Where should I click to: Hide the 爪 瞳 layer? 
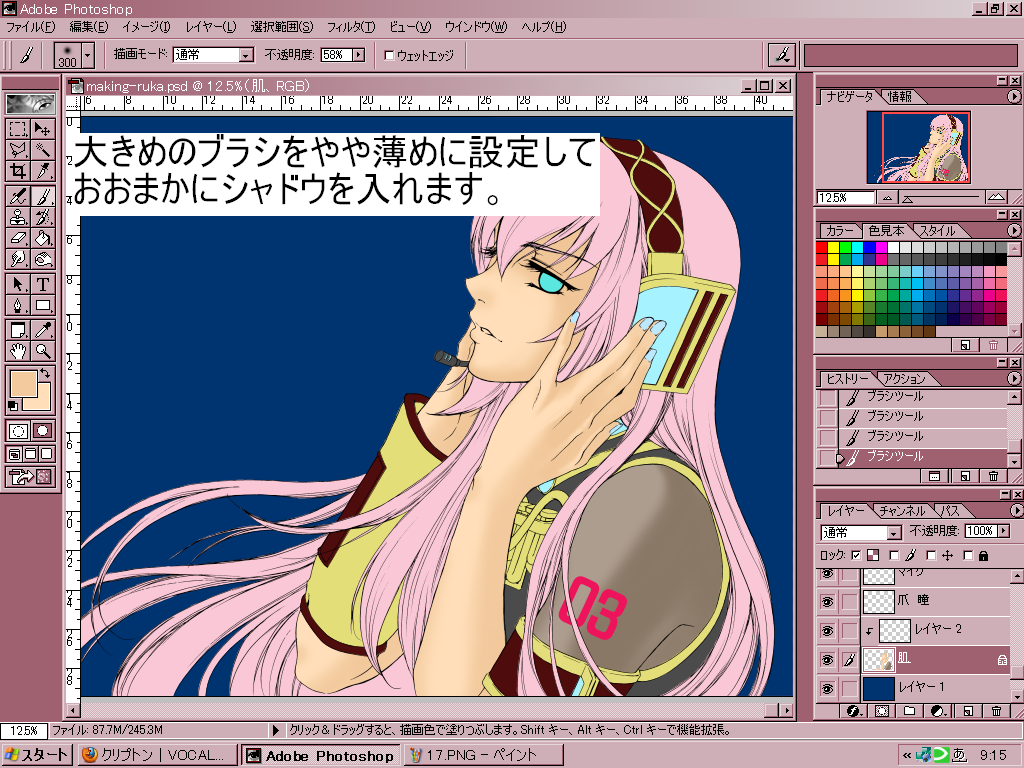pos(827,601)
